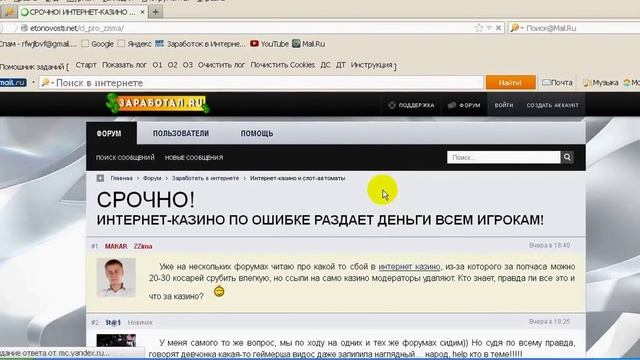Click СОЗДАТЬ АККАУНТ button

(x=552, y=105)
